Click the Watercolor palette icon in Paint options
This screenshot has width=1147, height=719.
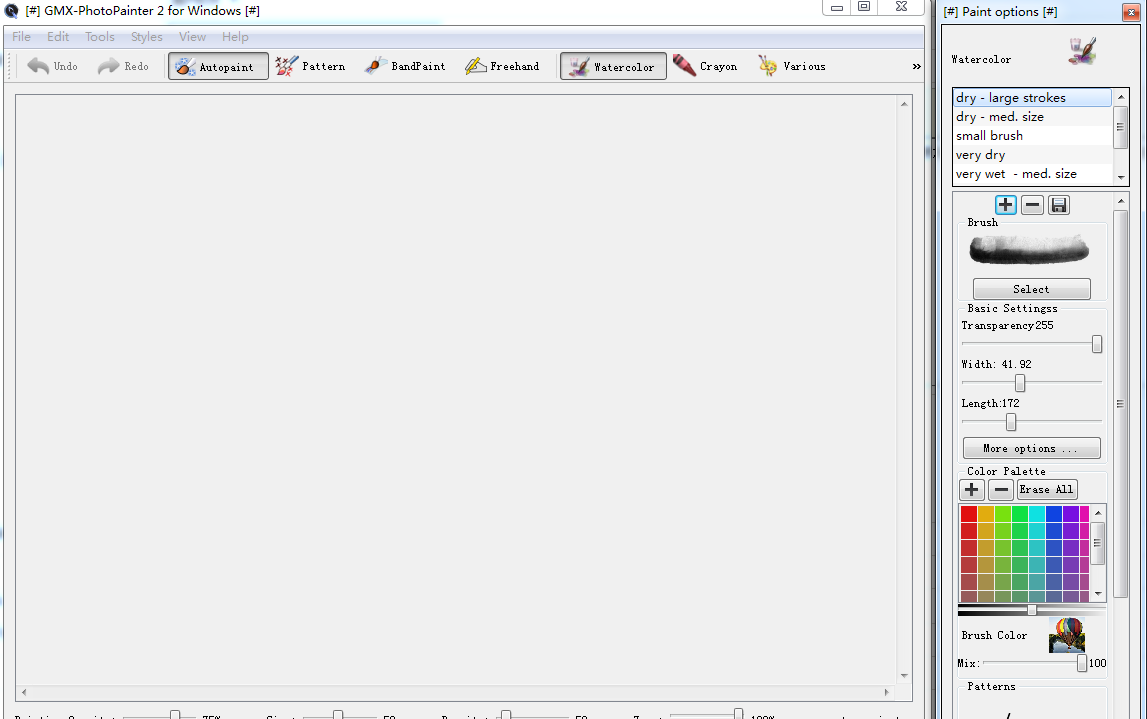tap(1082, 51)
